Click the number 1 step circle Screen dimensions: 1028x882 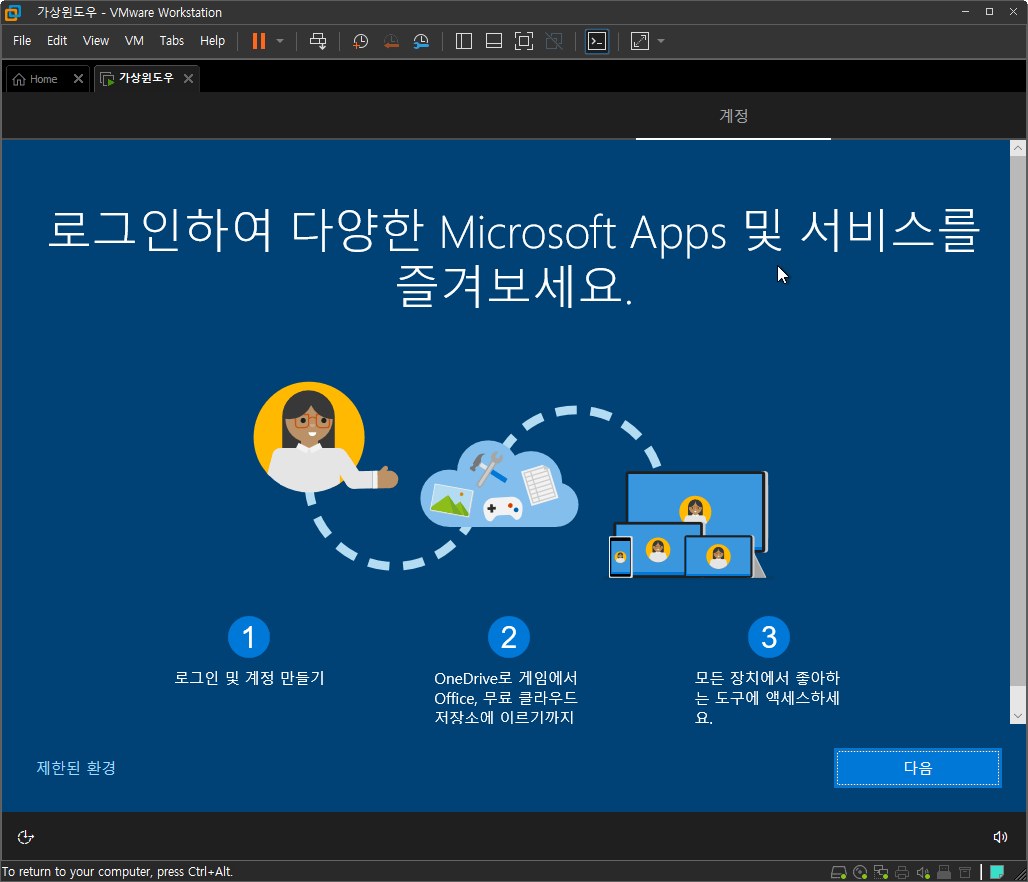tap(248, 637)
